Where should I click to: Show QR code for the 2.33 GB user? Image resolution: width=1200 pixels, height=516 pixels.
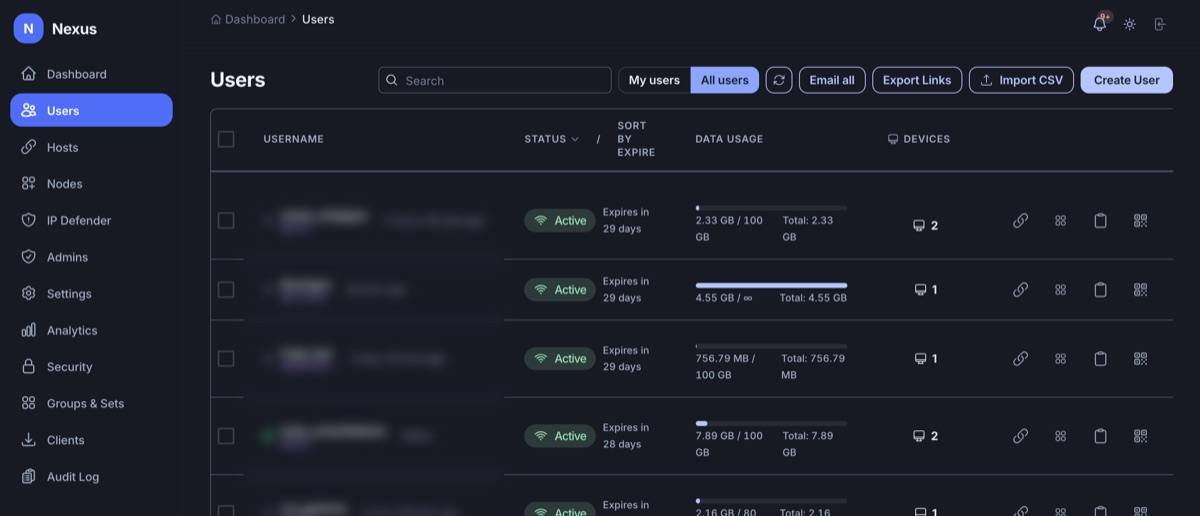tap(1140, 220)
